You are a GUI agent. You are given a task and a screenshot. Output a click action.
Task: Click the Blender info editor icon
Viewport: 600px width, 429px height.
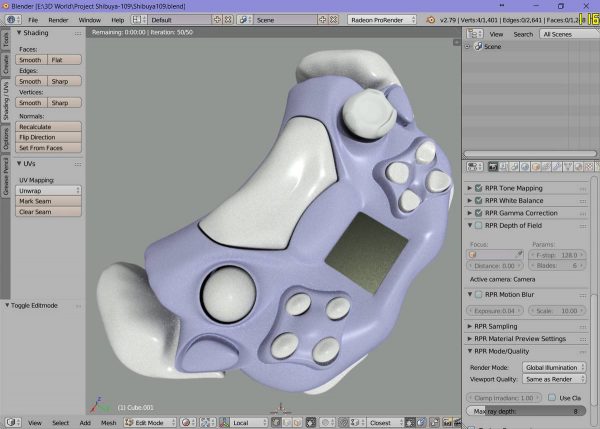click(9, 19)
